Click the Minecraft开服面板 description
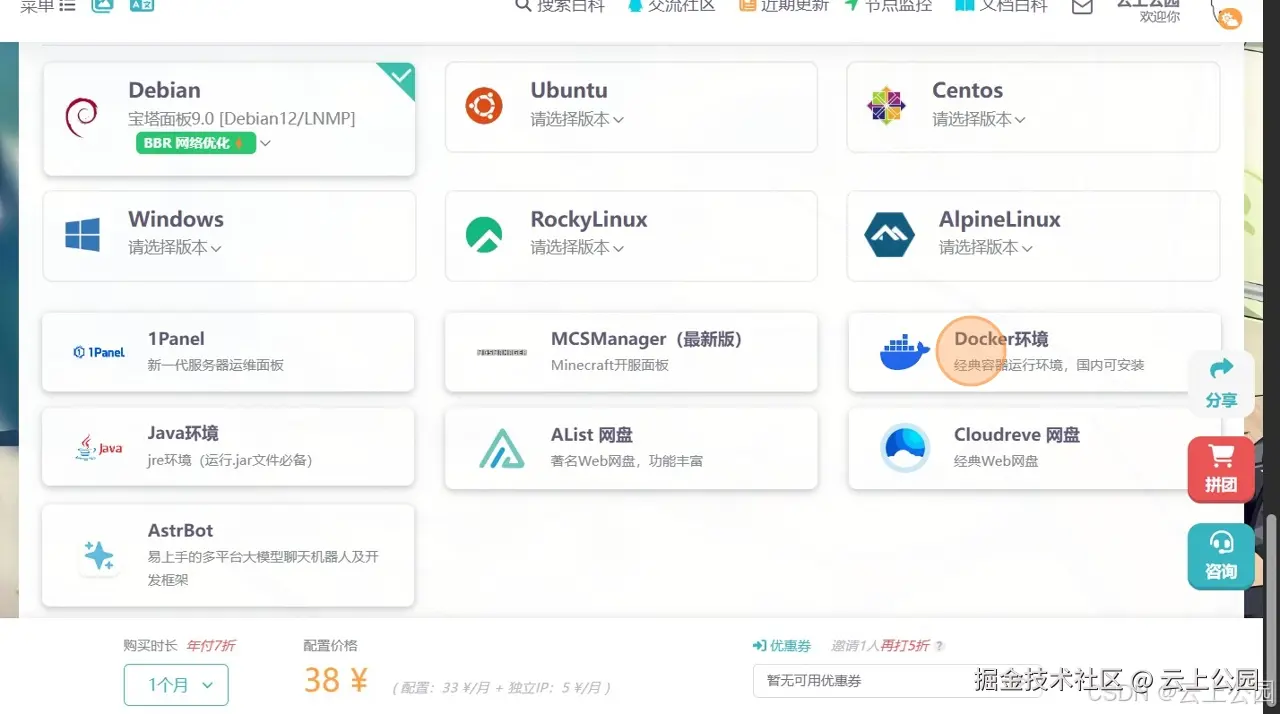This screenshot has width=1280, height=714. 610,365
